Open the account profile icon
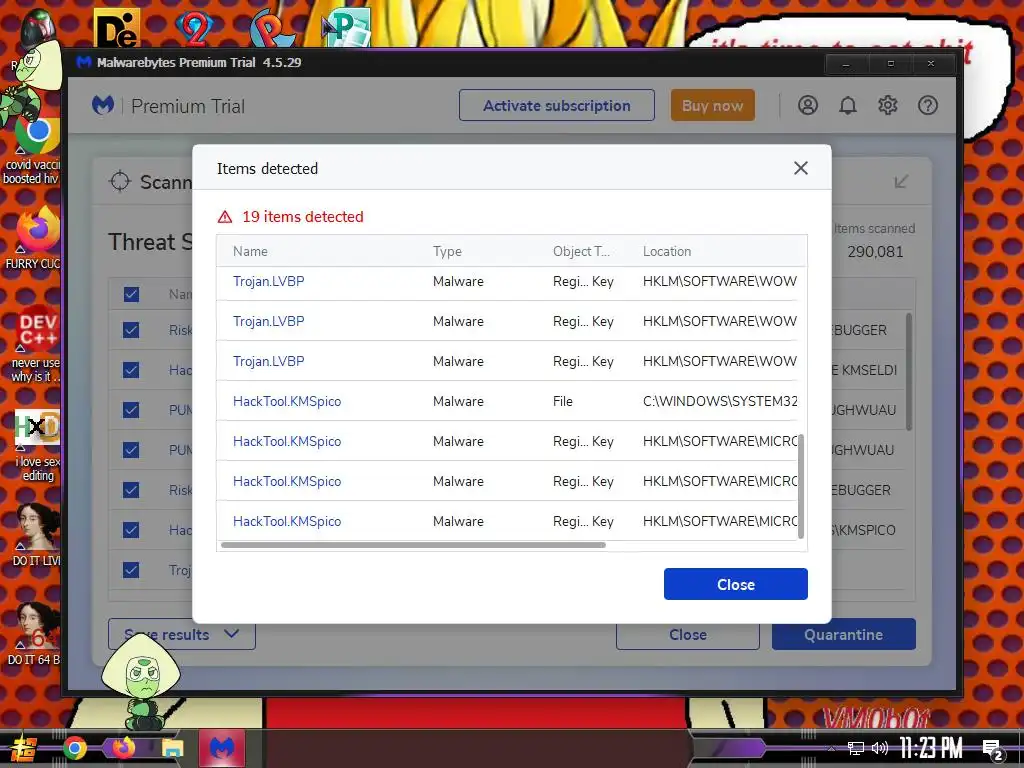 [808, 105]
